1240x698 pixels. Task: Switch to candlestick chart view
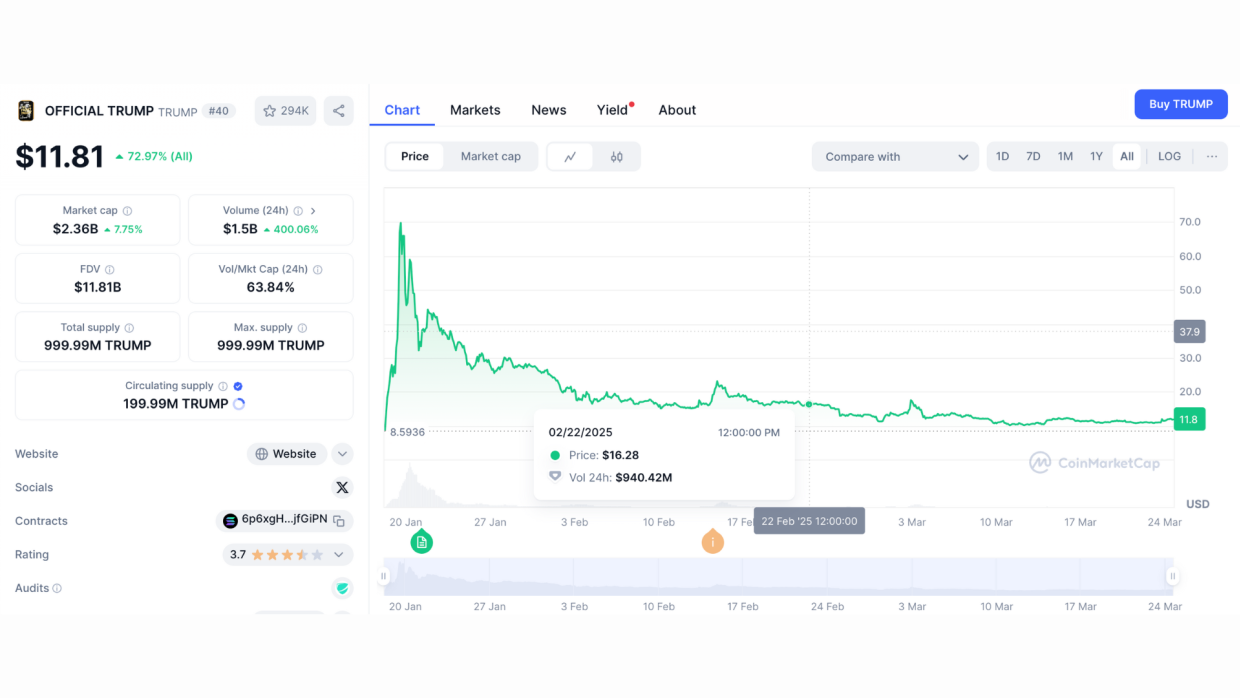point(617,157)
